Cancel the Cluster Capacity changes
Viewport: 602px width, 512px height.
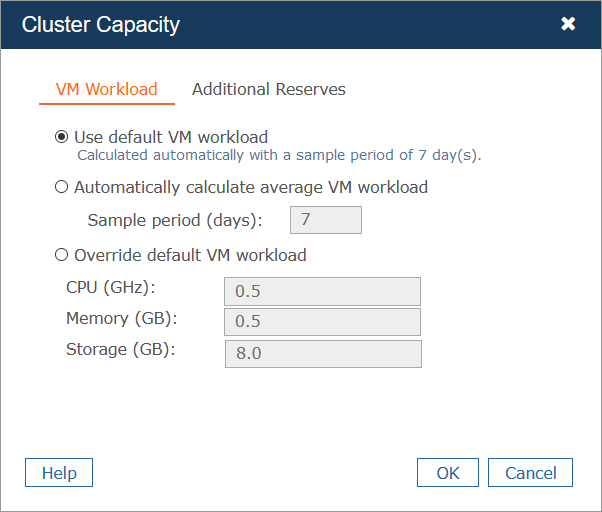pos(530,472)
